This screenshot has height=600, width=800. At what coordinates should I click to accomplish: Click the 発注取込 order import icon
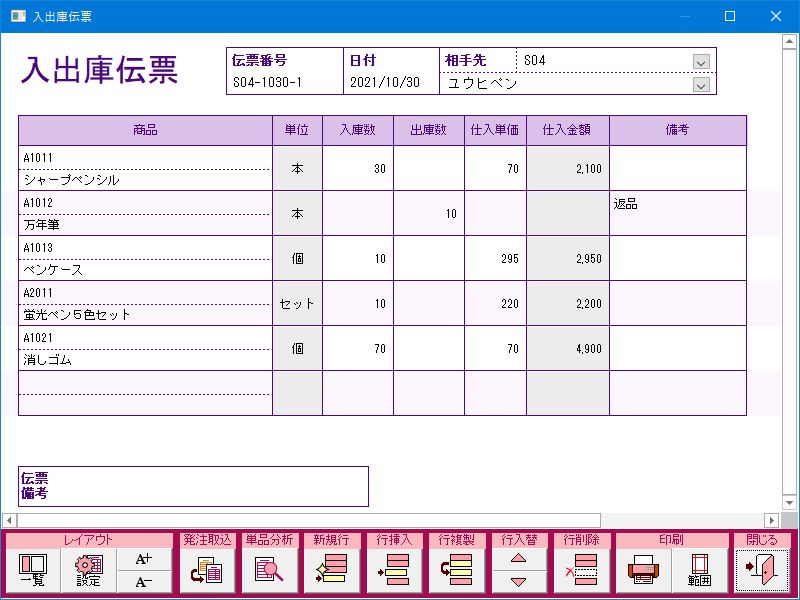point(207,570)
